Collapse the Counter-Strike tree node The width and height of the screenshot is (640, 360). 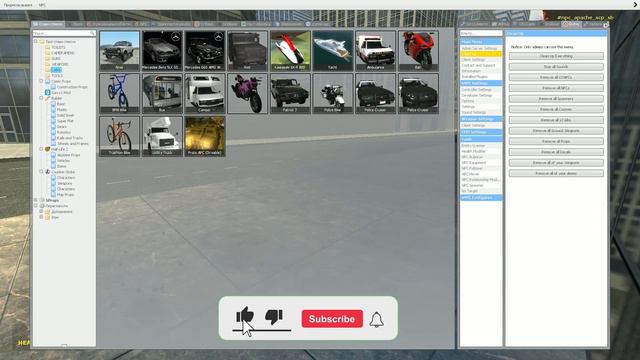(41, 172)
